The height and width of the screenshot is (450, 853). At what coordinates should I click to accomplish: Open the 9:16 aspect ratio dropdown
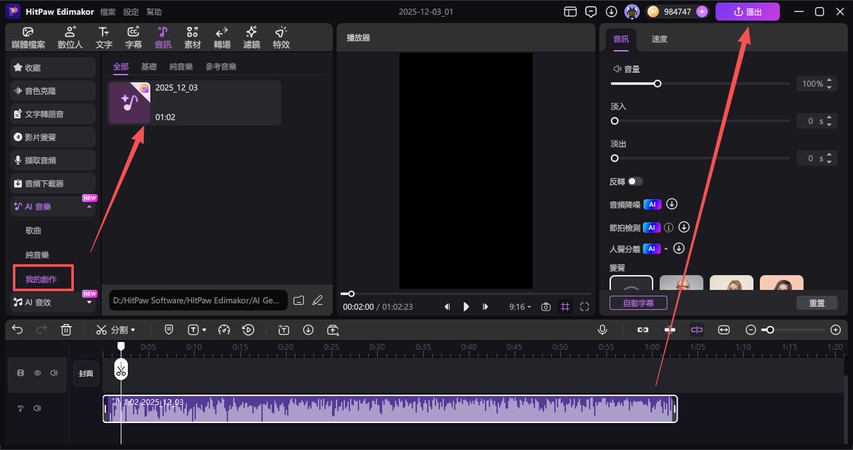[x=520, y=307]
